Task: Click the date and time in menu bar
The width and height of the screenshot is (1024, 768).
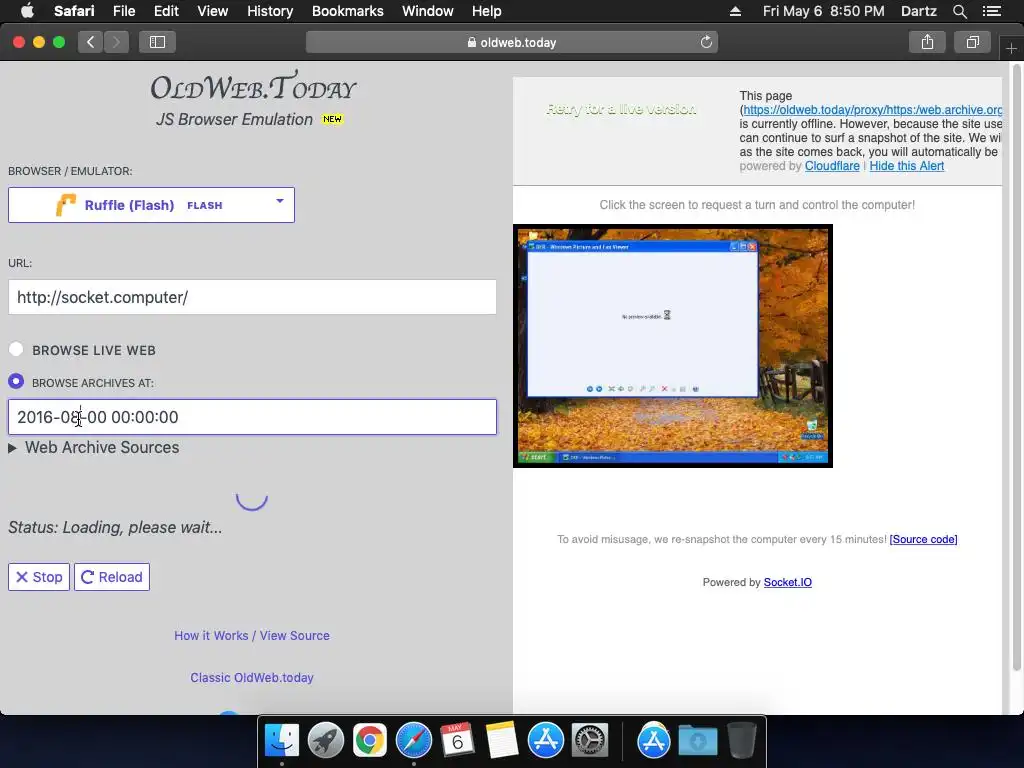Action: (x=824, y=11)
